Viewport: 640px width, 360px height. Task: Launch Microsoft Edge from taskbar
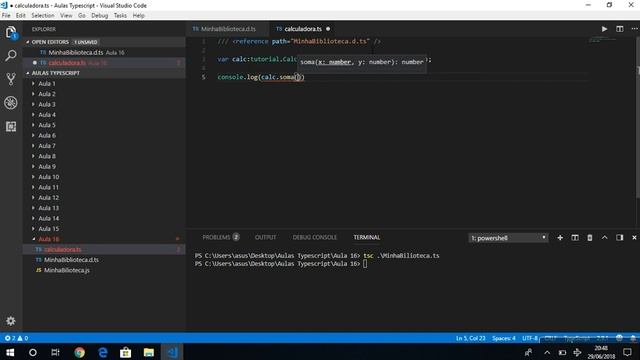(x=103, y=352)
